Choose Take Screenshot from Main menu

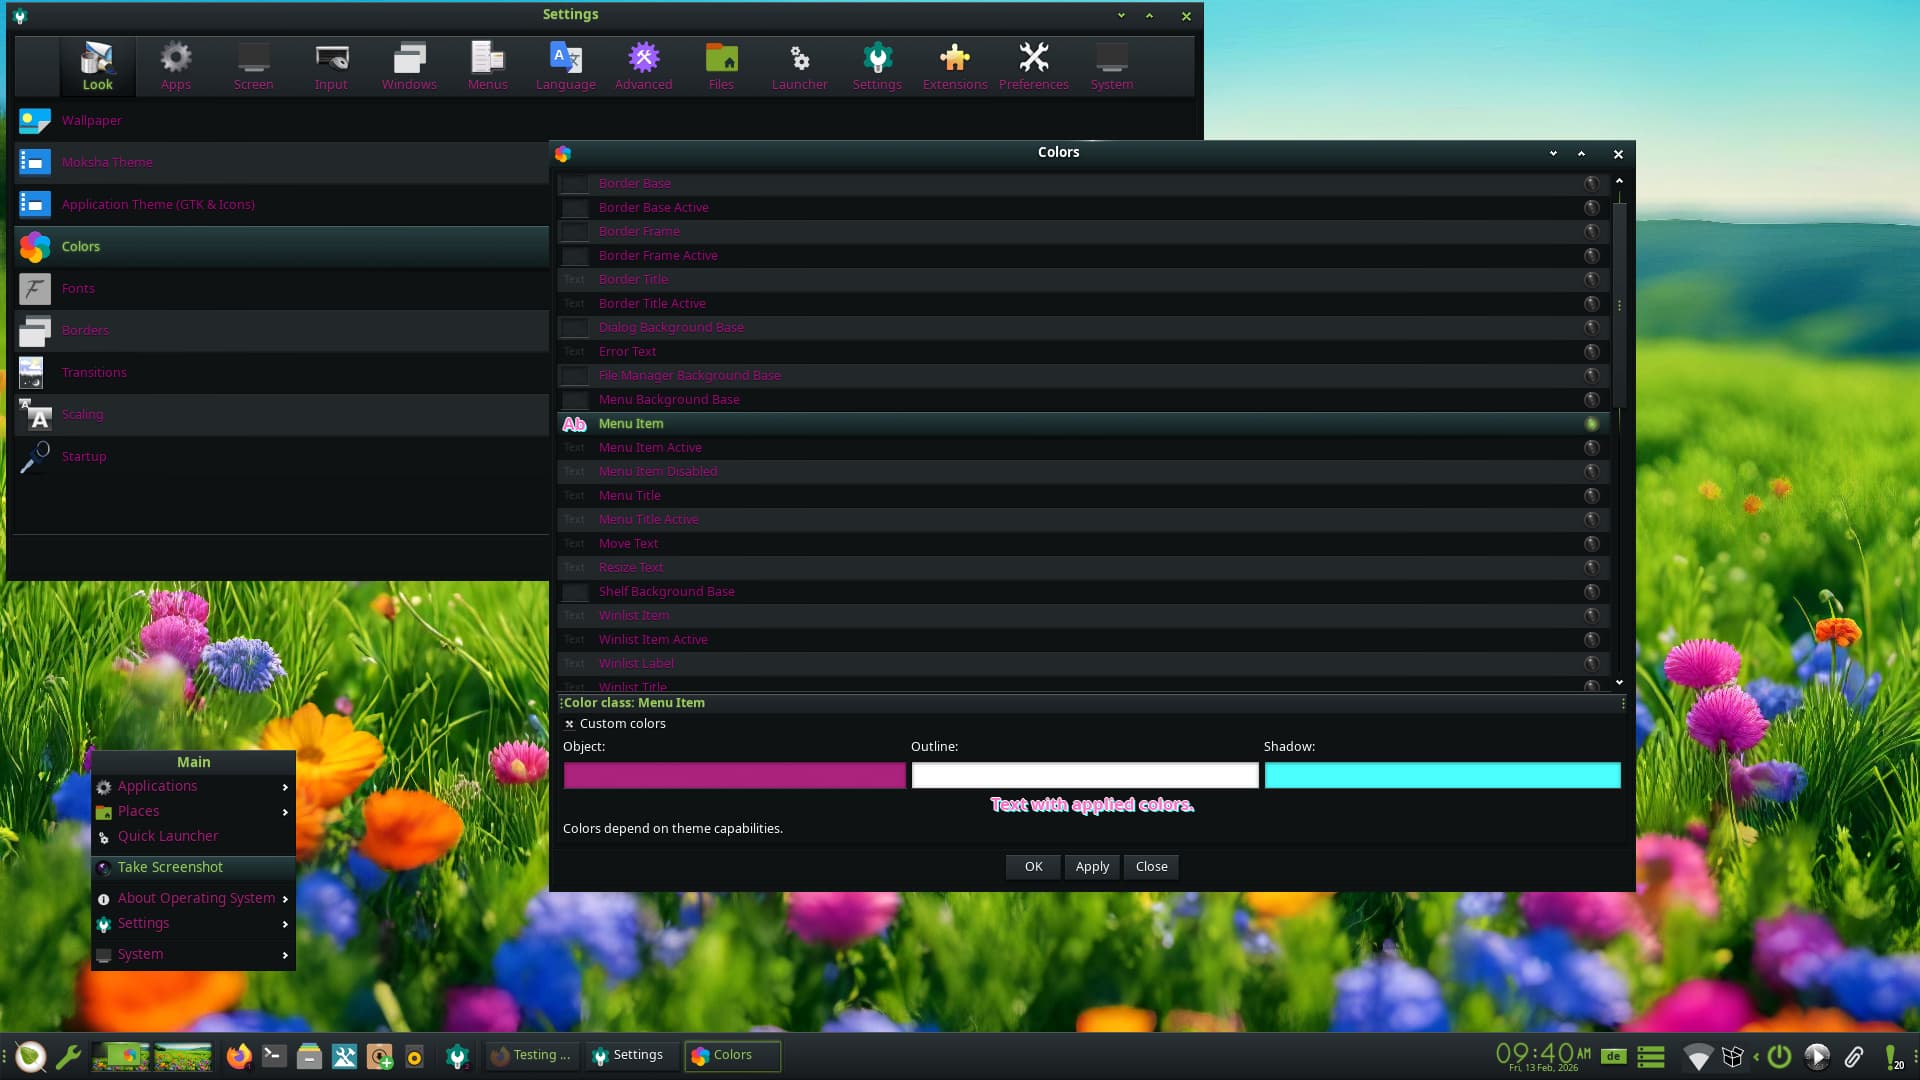click(170, 867)
